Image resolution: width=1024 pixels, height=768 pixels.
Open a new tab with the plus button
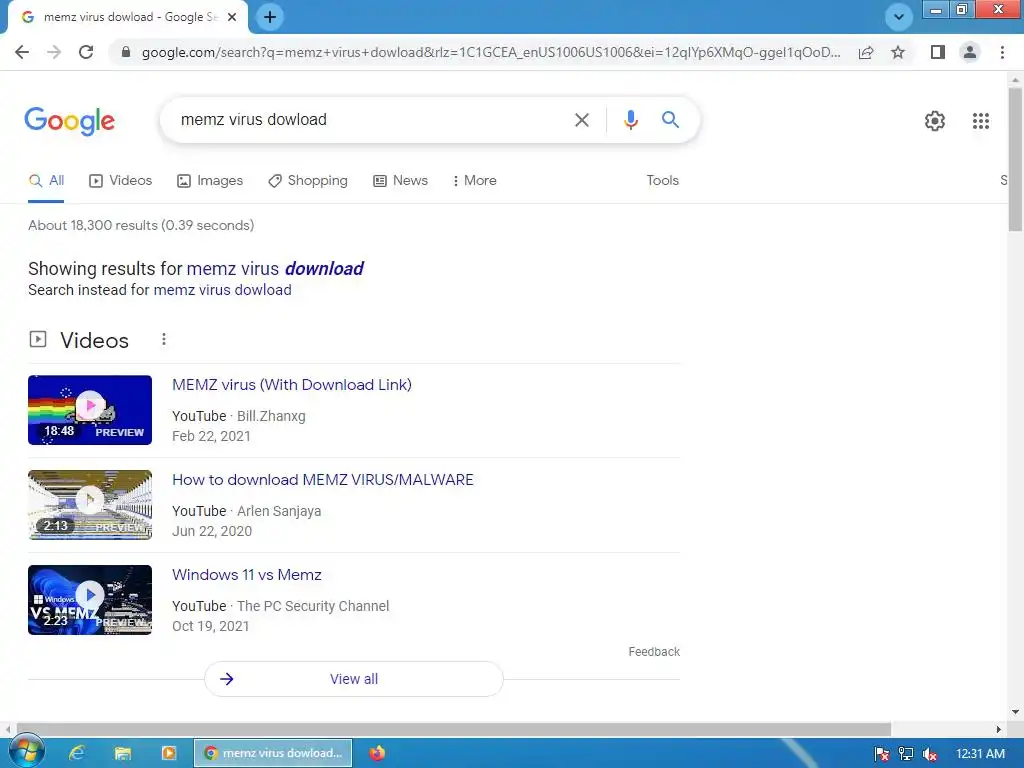click(270, 17)
